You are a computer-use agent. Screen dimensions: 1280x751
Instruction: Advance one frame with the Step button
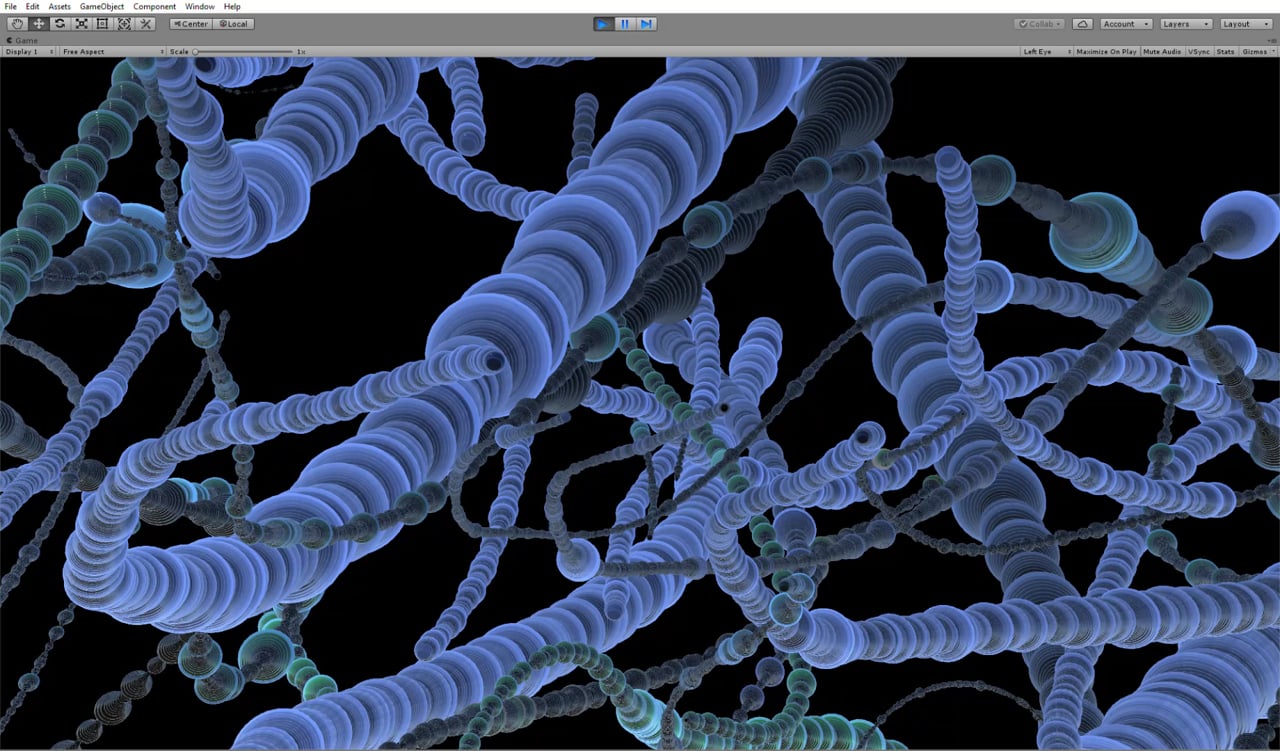click(646, 23)
